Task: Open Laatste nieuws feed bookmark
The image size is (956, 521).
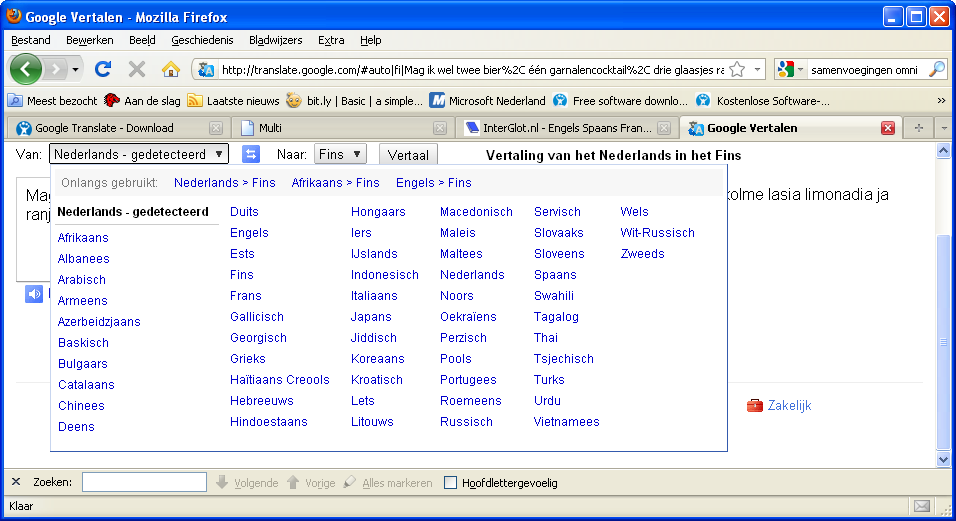Action: (233, 101)
